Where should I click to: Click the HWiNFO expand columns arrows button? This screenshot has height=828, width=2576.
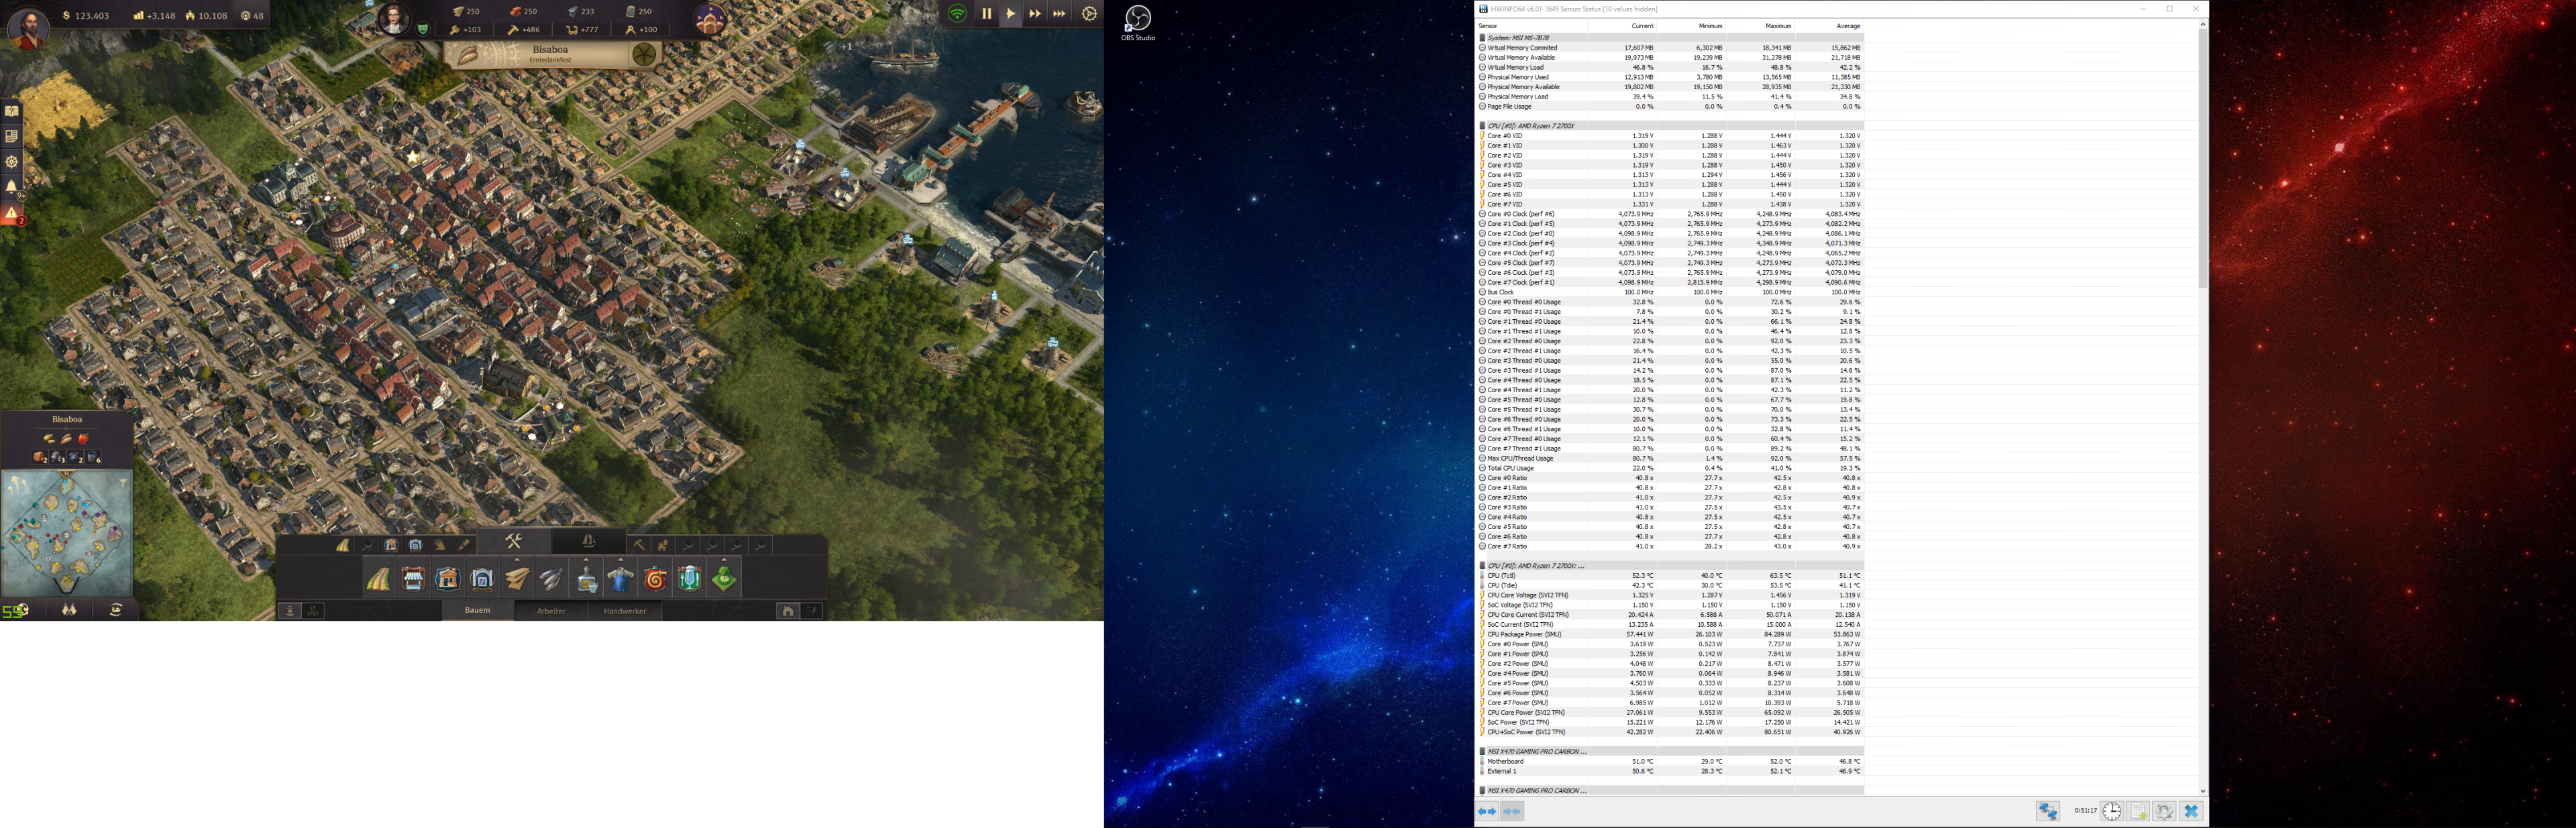coord(1487,811)
